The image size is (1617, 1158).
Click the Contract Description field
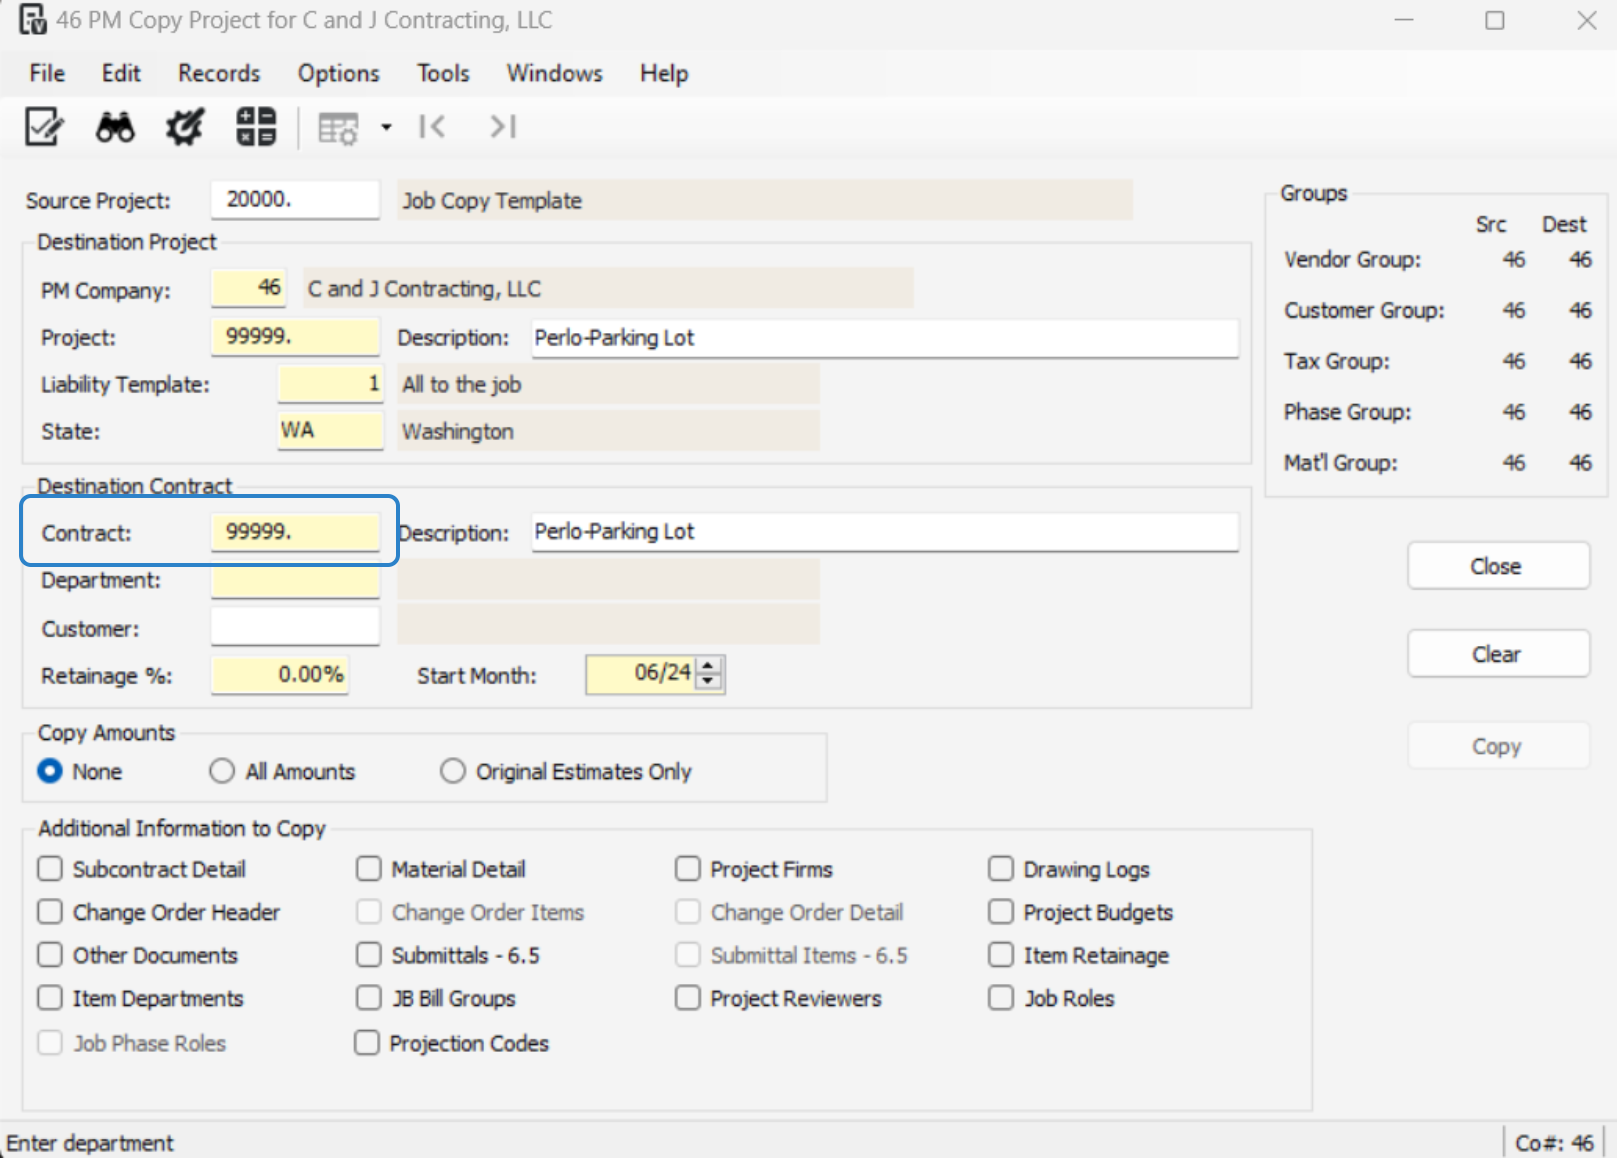pos(885,532)
